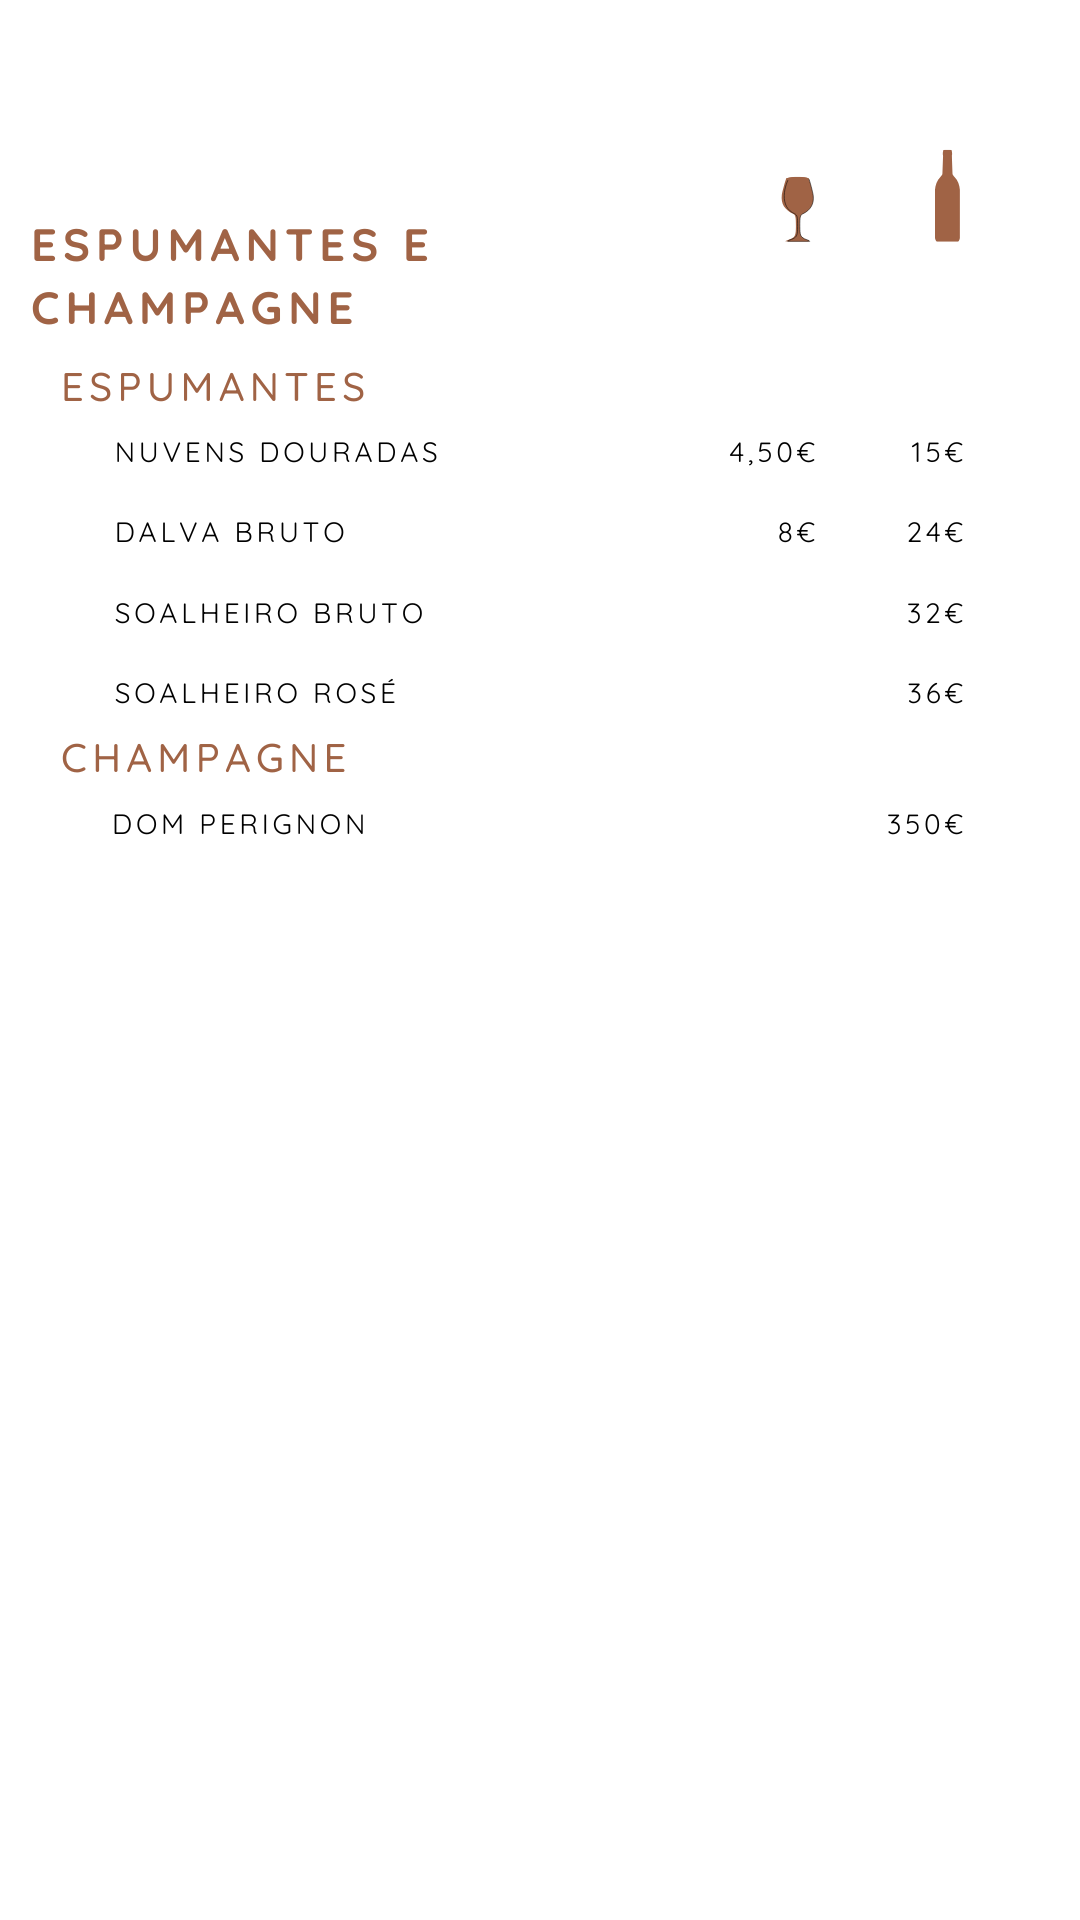Choose the 4,50€ glass price
This screenshot has width=1080, height=1920.
pos(772,453)
